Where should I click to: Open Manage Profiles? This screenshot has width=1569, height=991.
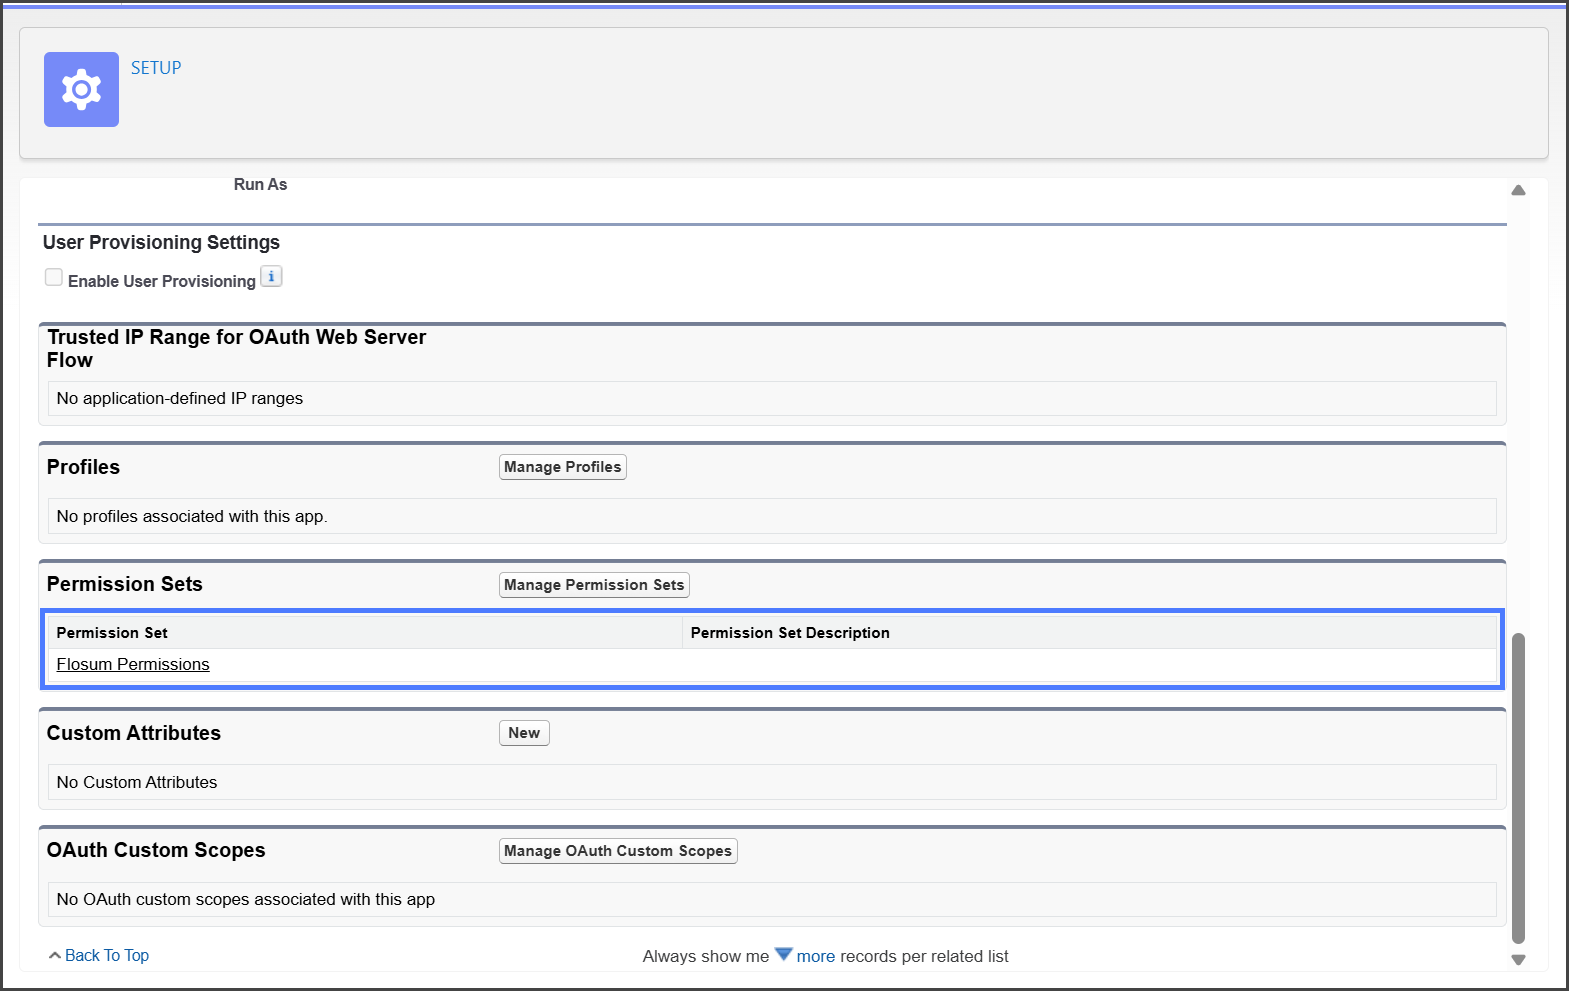pyautogui.click(x=562, y=467)
